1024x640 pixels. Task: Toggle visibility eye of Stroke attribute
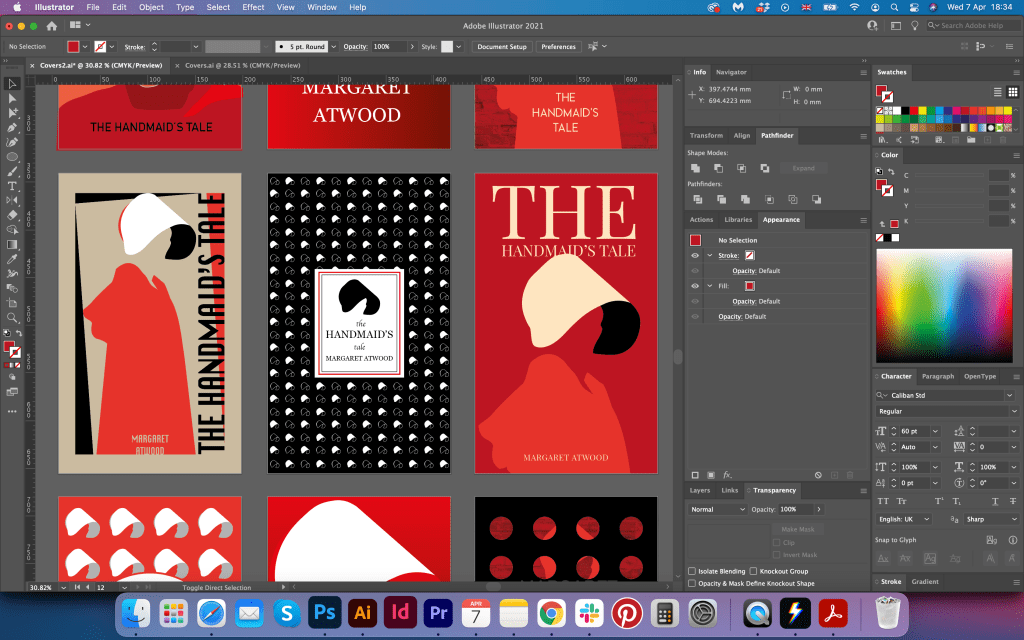click(x=695, y=255)
